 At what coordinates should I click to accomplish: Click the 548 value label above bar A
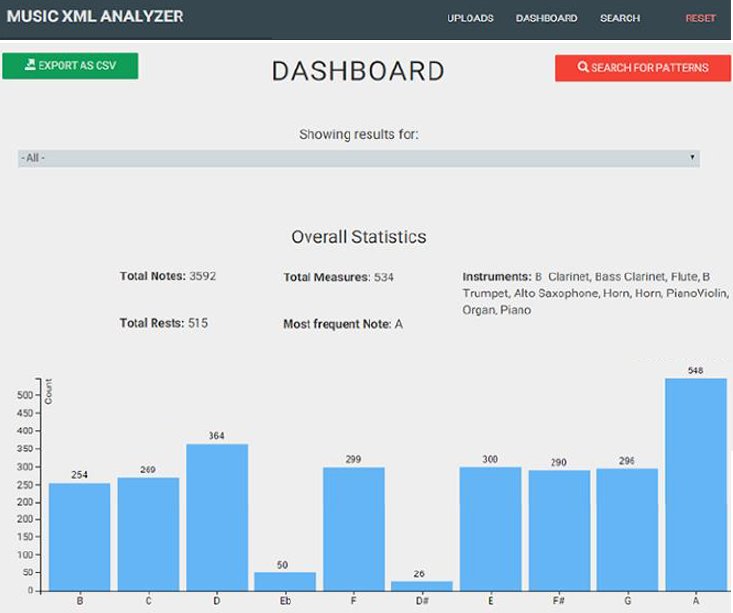click(x=696, y=370)
